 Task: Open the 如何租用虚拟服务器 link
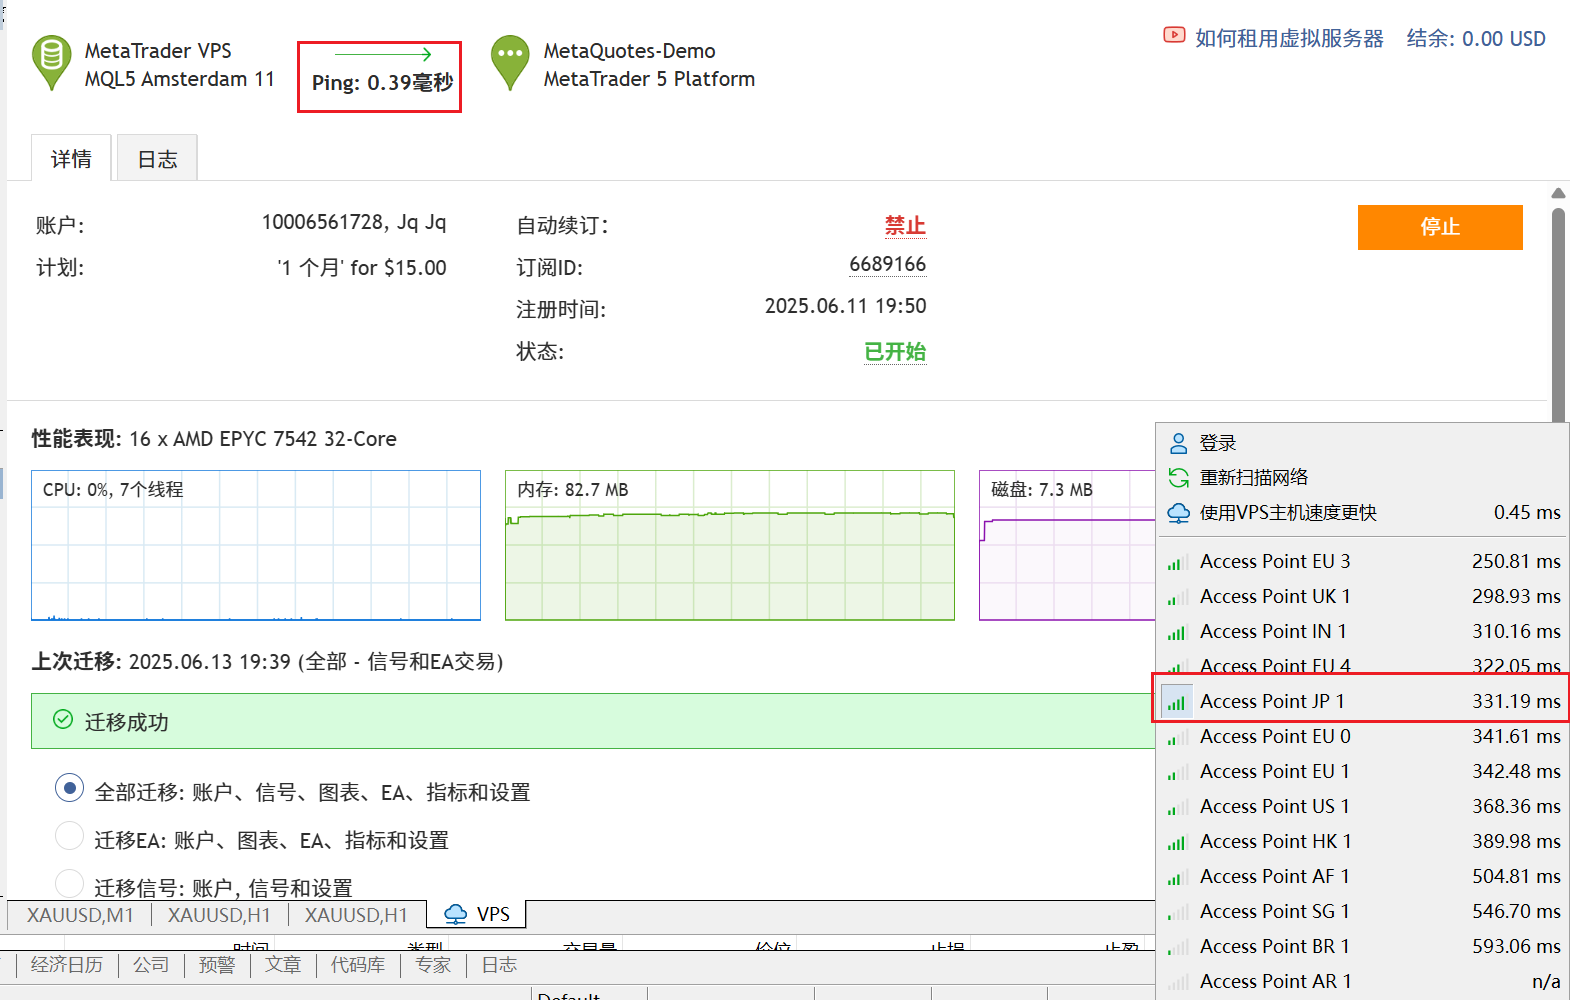[1289, 38]
